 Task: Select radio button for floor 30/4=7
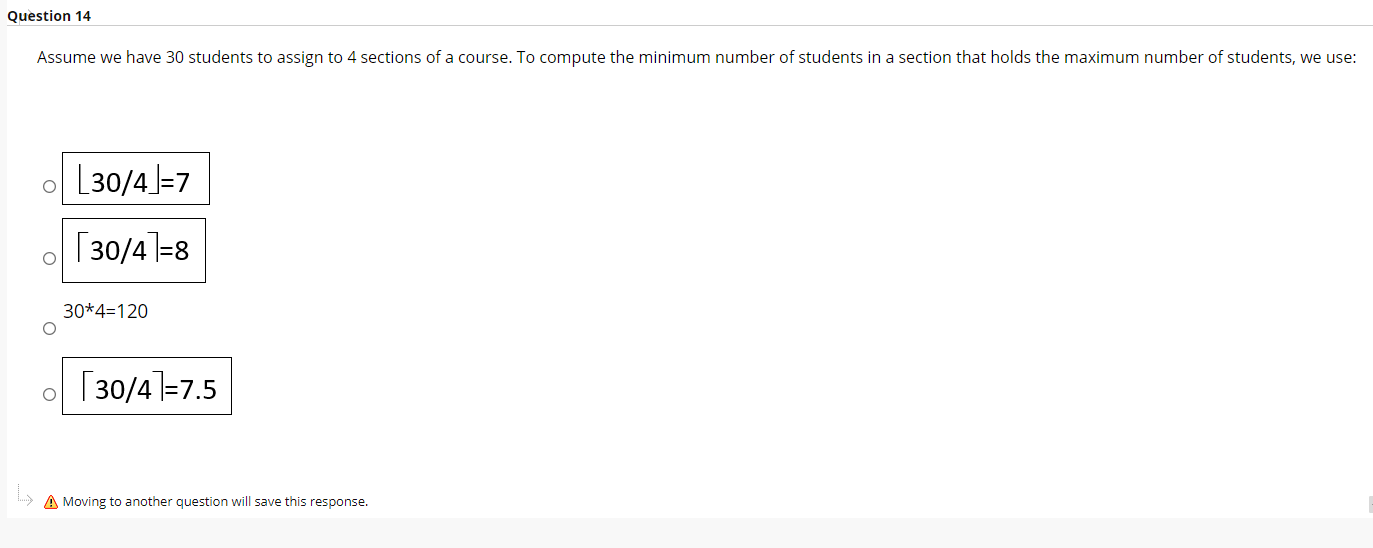coord(48,186)
